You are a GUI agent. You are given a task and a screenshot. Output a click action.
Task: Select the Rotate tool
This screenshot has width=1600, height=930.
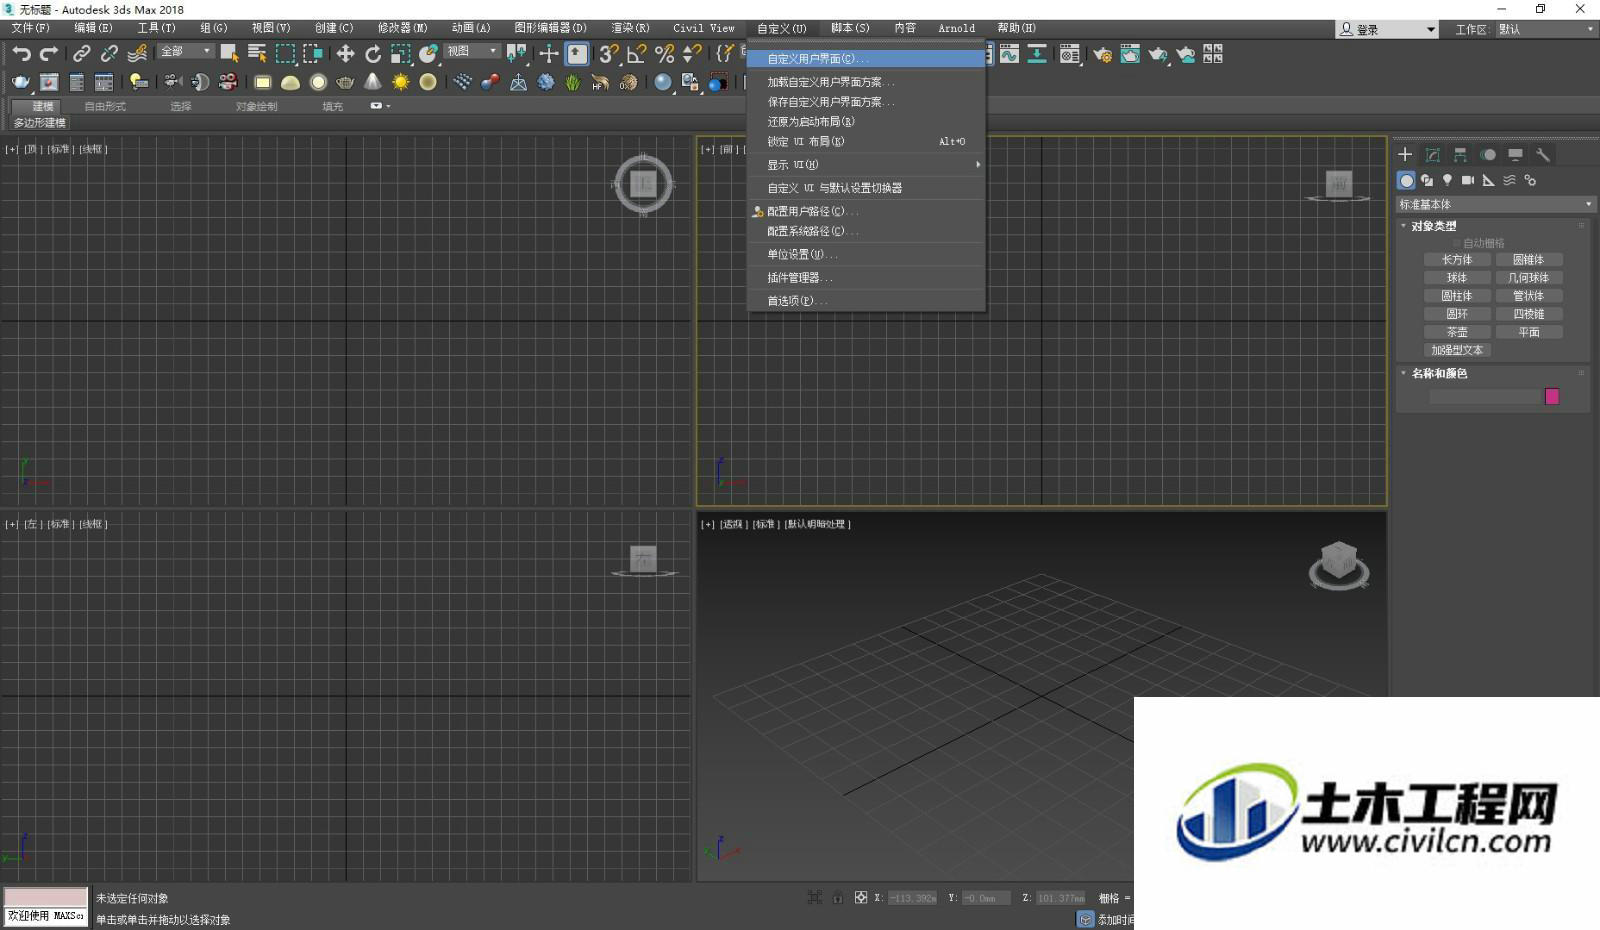373,54
